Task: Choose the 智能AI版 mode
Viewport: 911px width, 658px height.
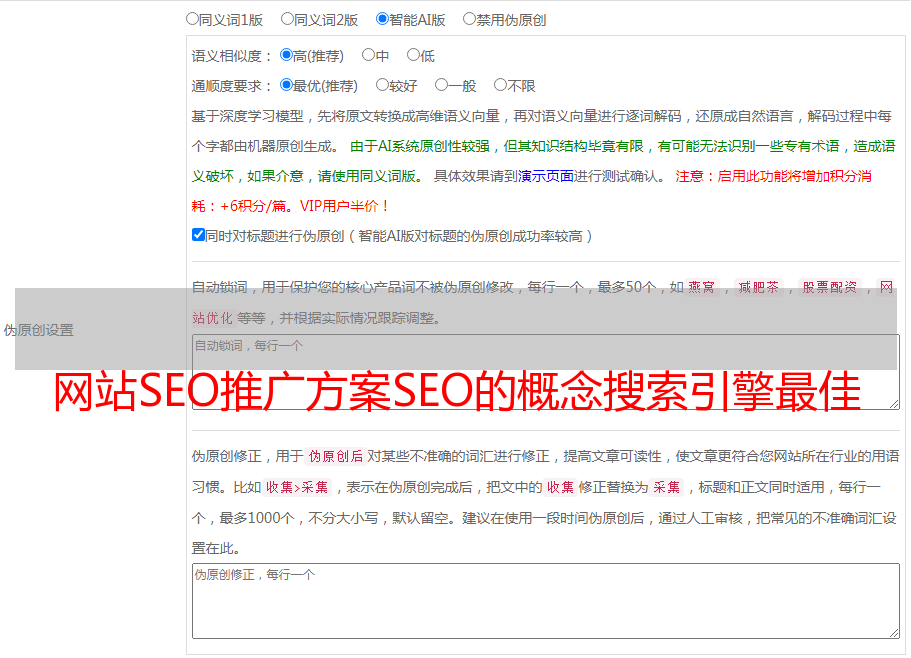Action: (382, 19)
